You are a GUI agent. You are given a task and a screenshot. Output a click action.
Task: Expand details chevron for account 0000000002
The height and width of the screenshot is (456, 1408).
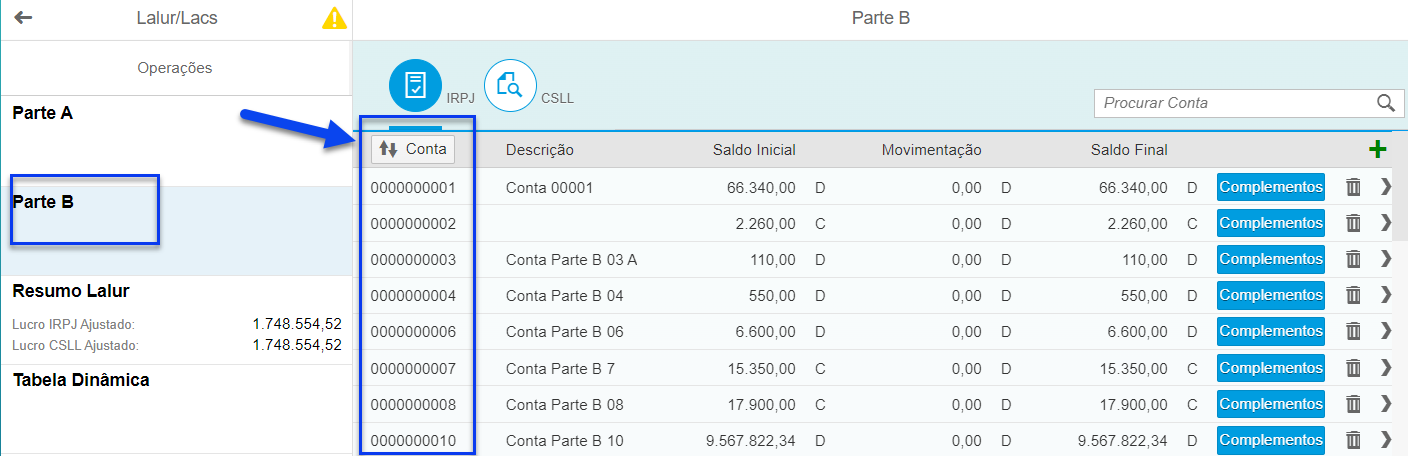(1385, 223)
